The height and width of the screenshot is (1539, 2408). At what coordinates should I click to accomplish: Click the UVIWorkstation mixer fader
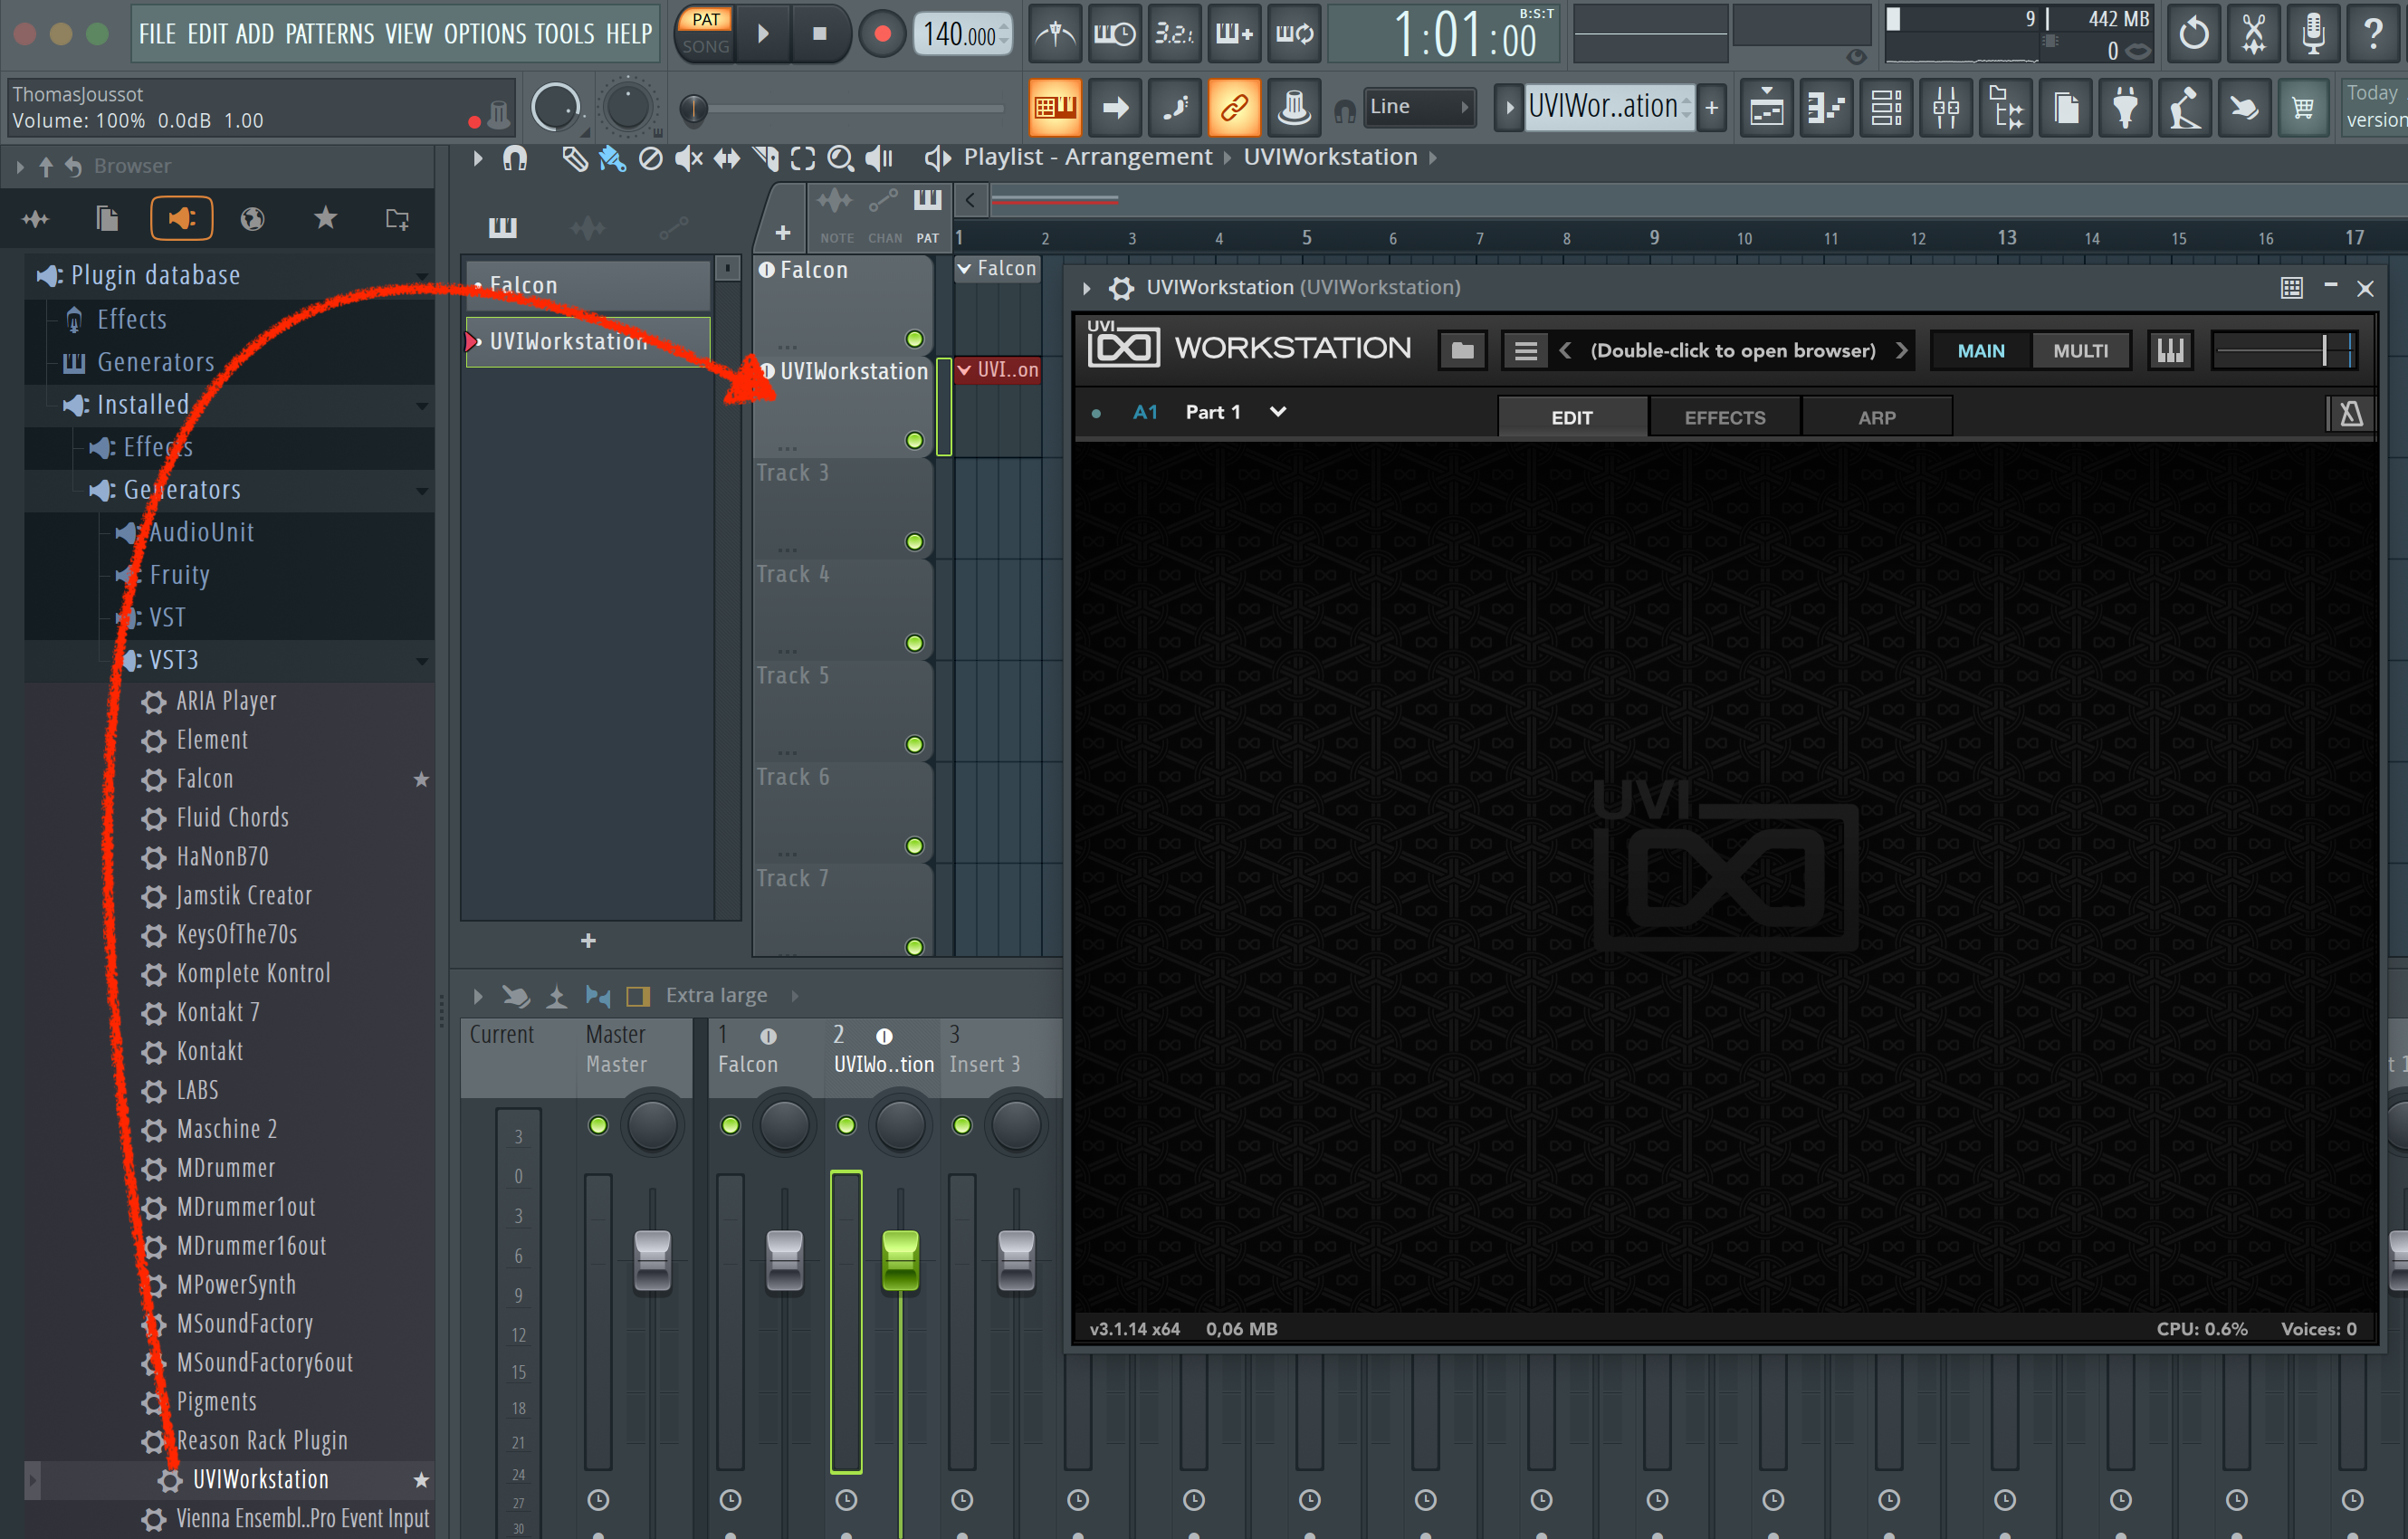click(900, 1259)
